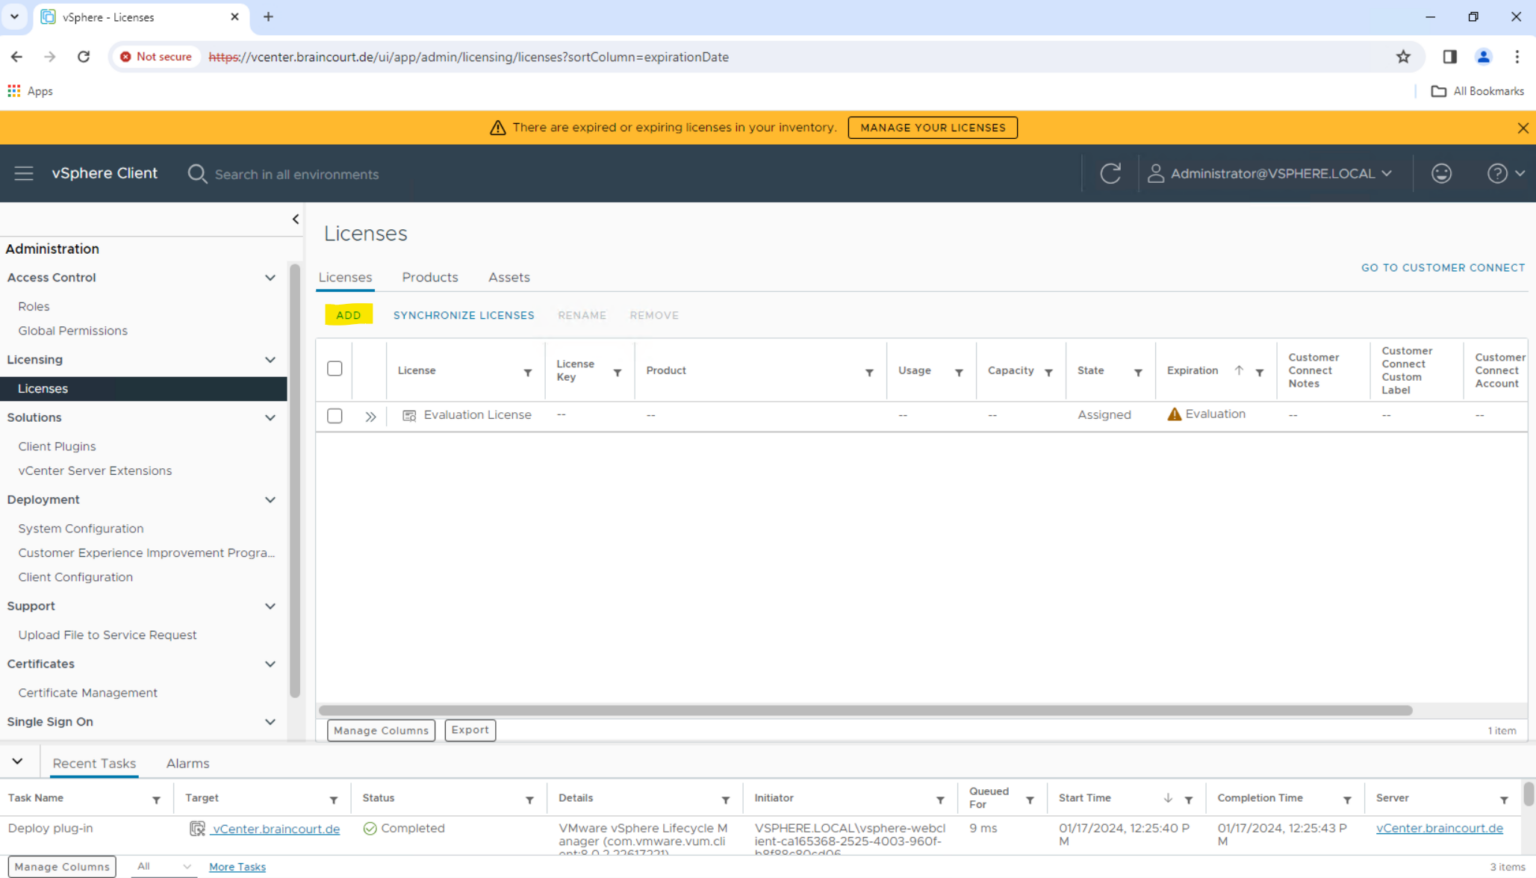Select all licenses with the header checkbox
The height and width of the screenshot is (878, 1536).
click(334, 368)
